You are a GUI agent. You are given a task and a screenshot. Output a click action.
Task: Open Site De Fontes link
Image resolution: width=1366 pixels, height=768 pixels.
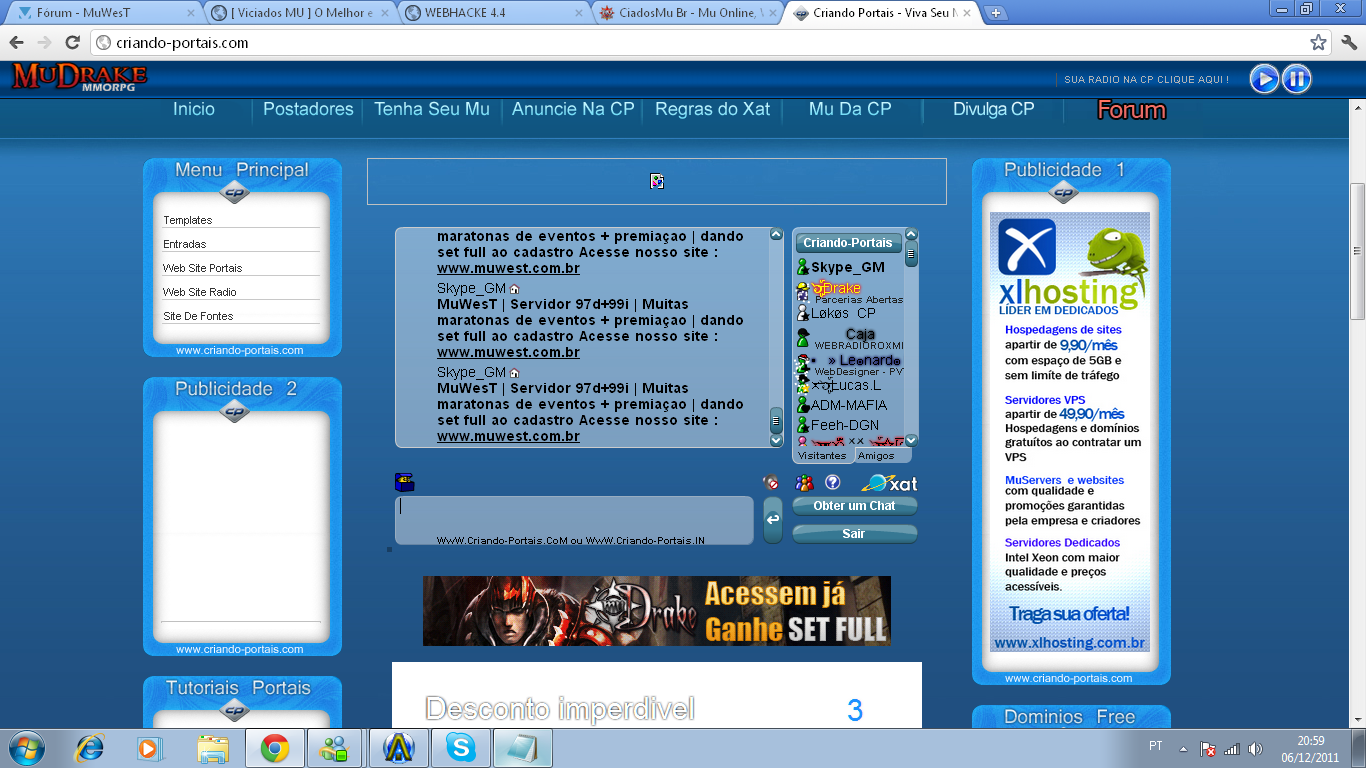pos(198,316)
